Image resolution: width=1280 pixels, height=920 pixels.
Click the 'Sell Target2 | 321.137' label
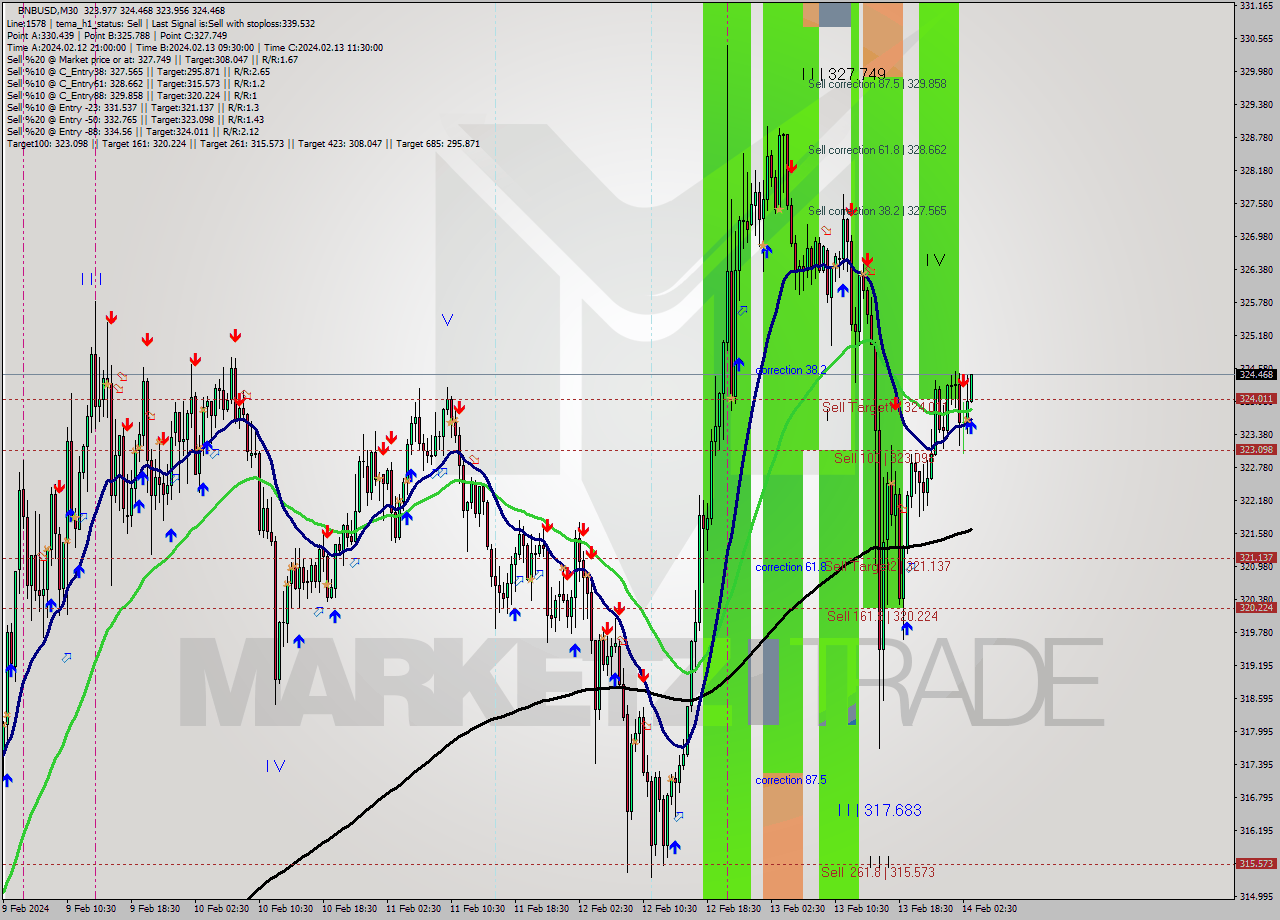tap(887, 566)
